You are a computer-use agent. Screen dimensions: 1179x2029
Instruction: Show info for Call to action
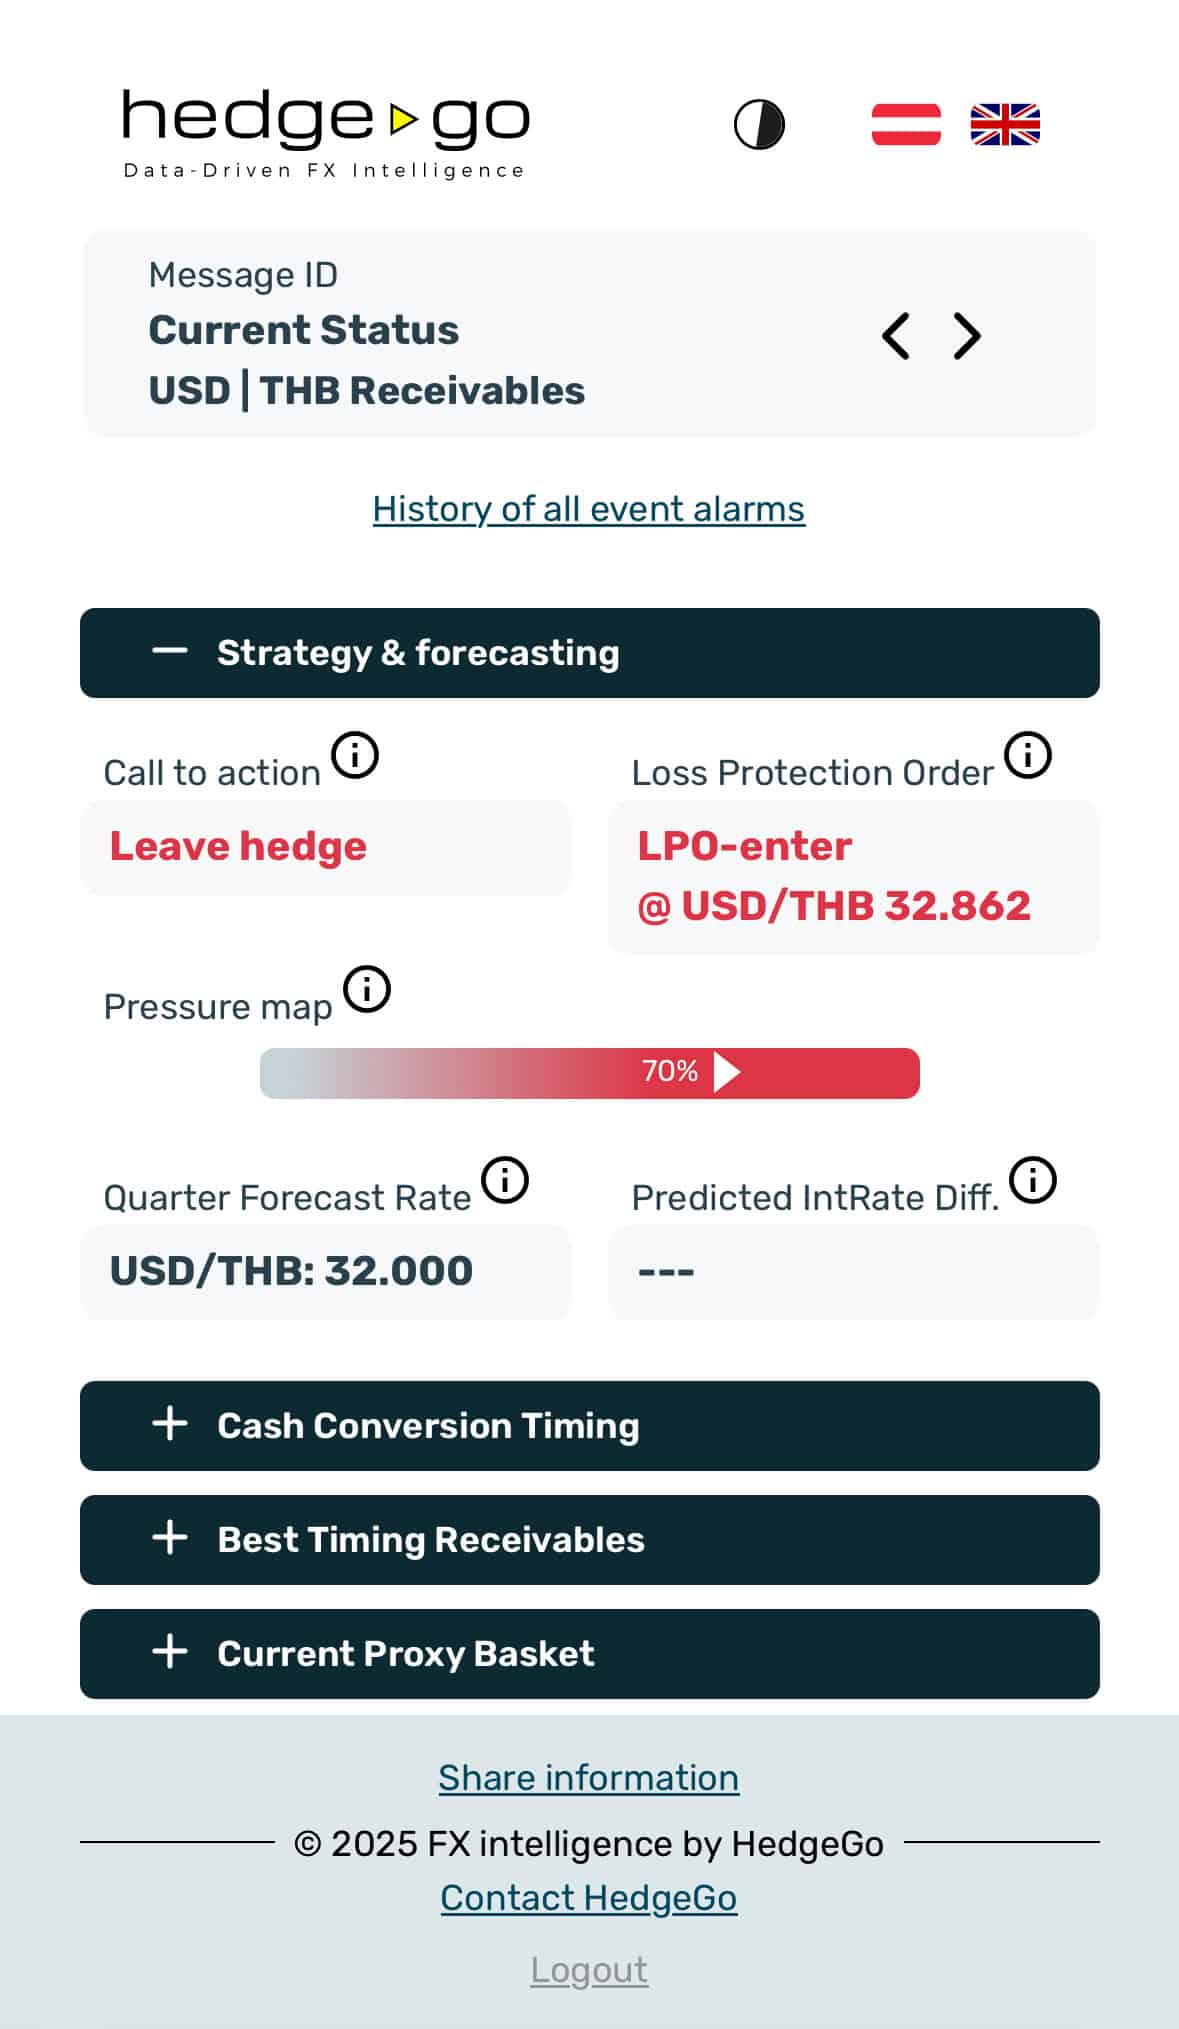point(355,755)
